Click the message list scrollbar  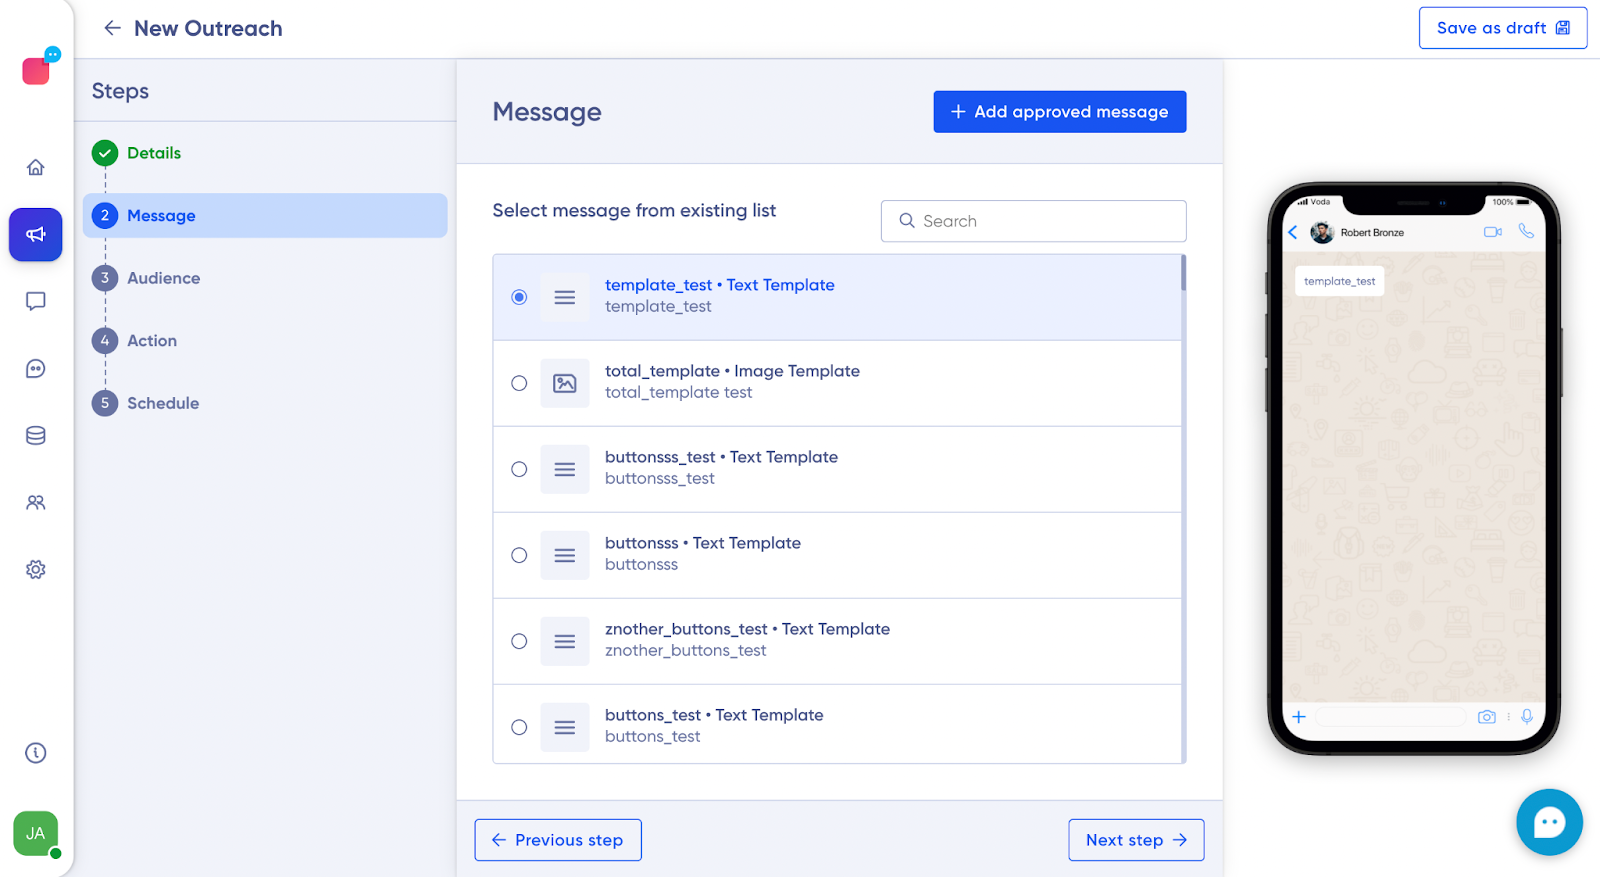tap(1184, 273)
